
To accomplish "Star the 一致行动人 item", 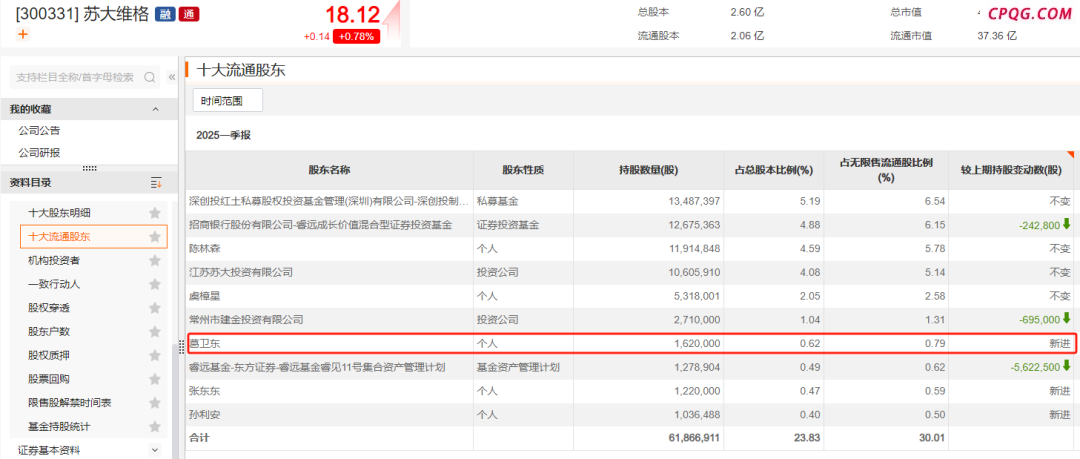I will click(155, 284).
